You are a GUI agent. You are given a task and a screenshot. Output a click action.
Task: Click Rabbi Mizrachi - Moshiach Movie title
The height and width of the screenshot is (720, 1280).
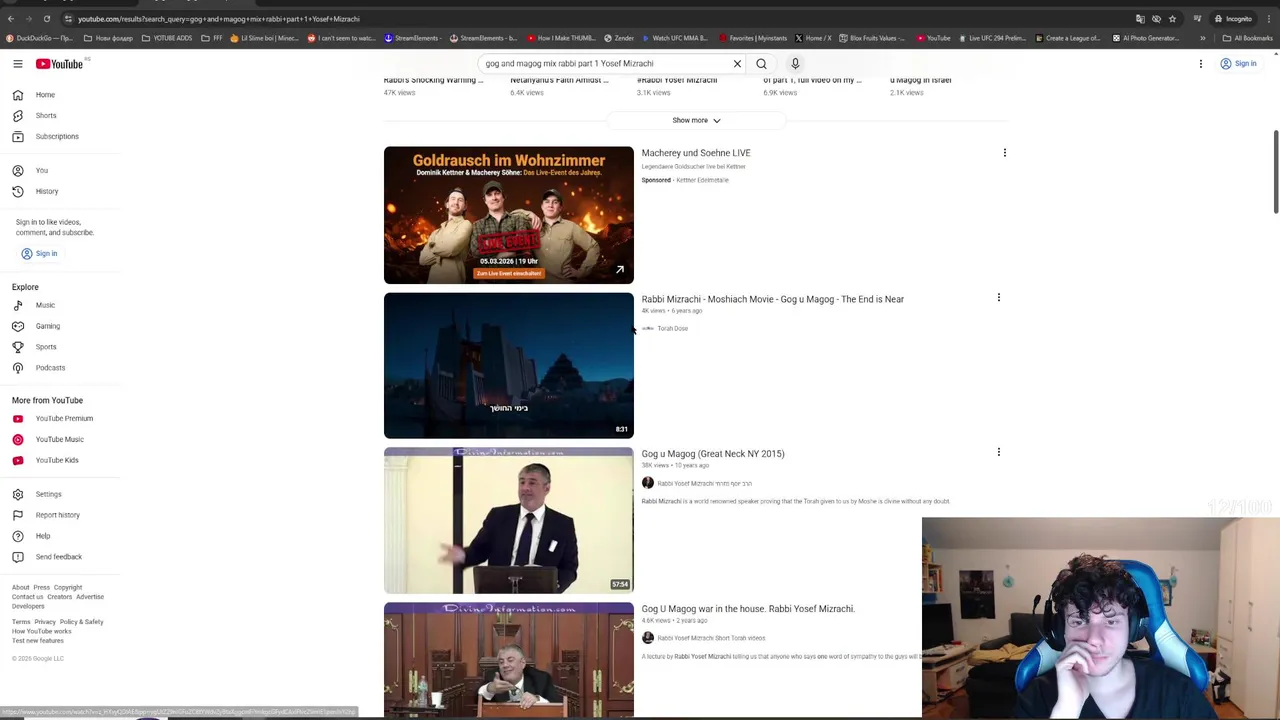pyautogui.click(x=772, y=299)
